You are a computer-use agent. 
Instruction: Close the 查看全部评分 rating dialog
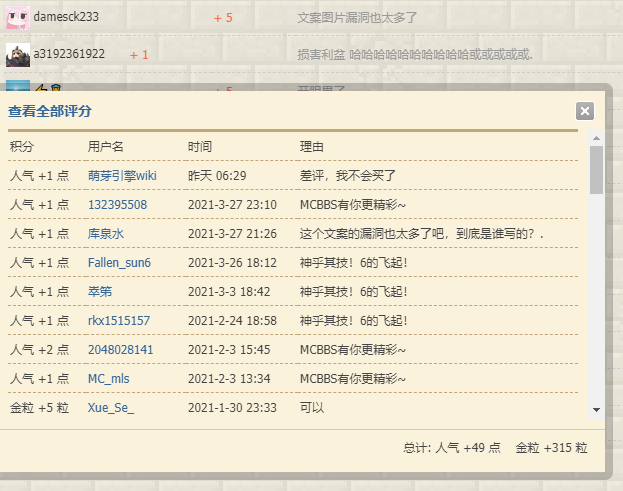click(585, 111)
